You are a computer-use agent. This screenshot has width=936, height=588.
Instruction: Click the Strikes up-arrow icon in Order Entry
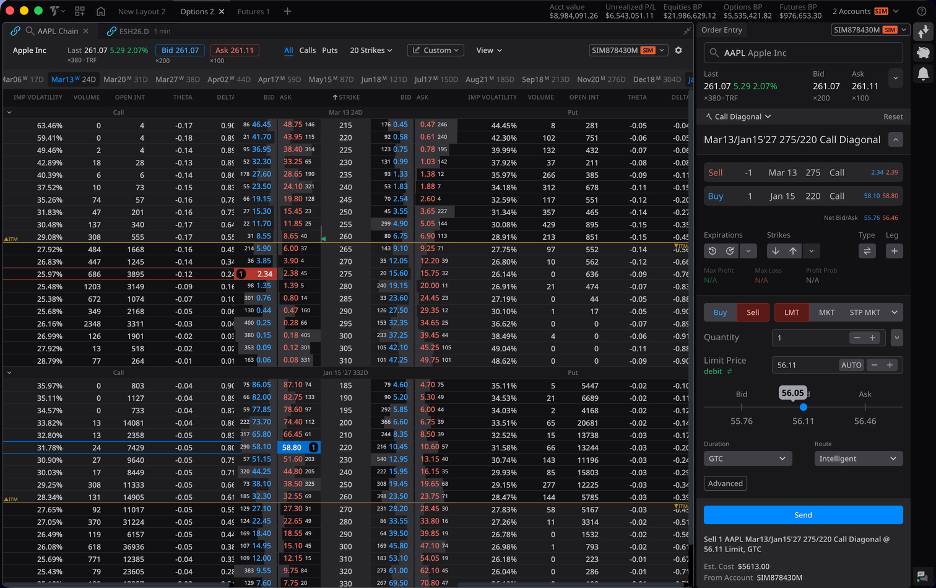(x=793, y=251)
